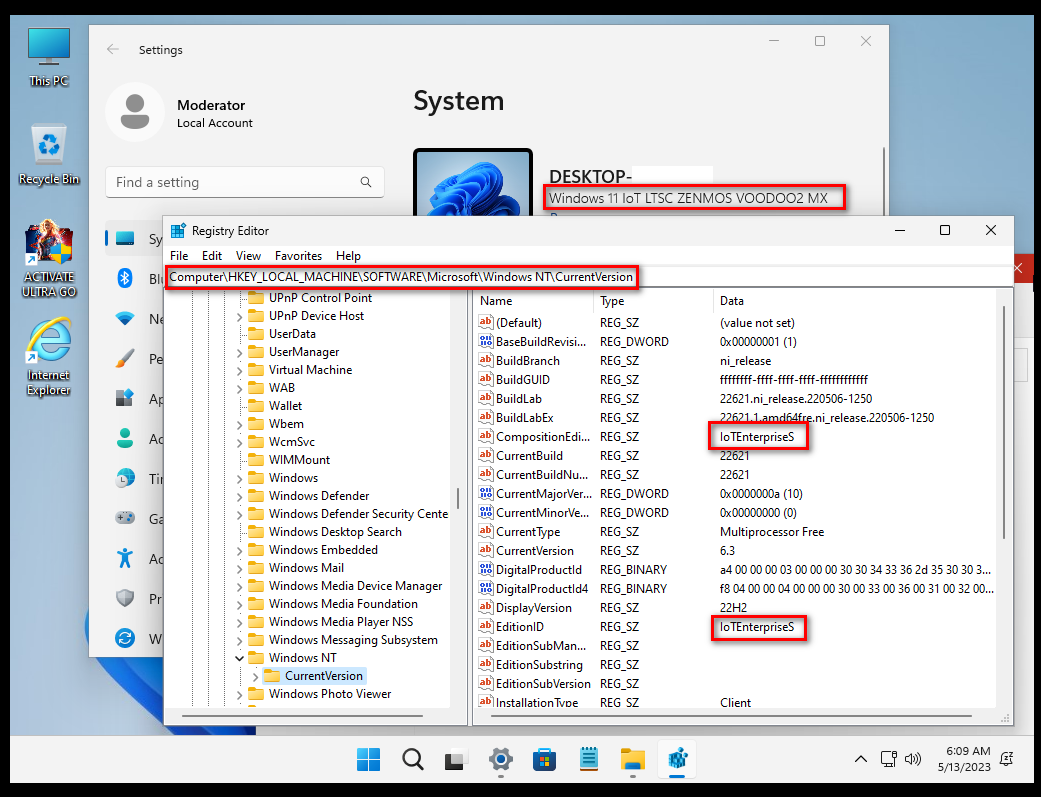
Task: Open the network tray icon
Action: pyautogui.click(x=888, y=758)
